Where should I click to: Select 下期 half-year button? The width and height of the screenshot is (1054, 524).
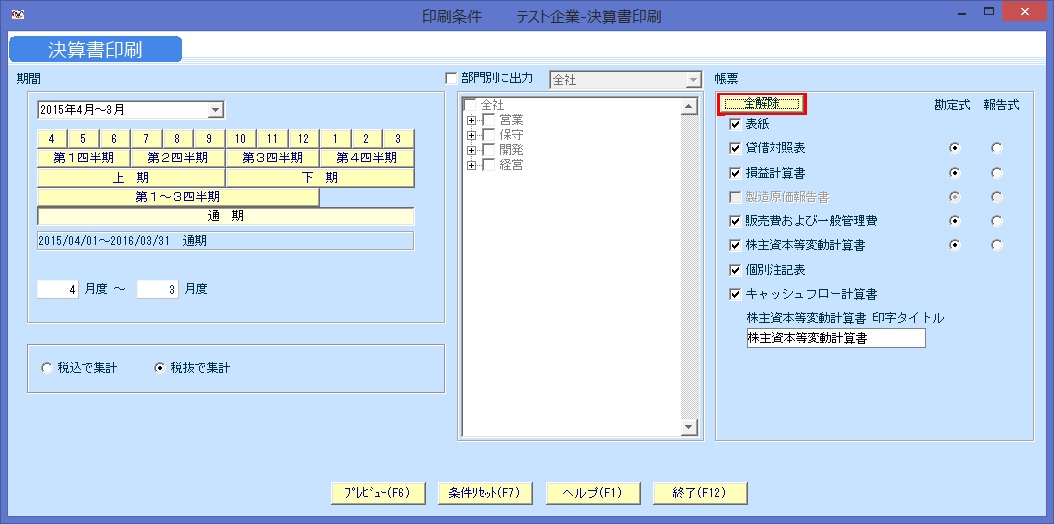click(320, 178)
